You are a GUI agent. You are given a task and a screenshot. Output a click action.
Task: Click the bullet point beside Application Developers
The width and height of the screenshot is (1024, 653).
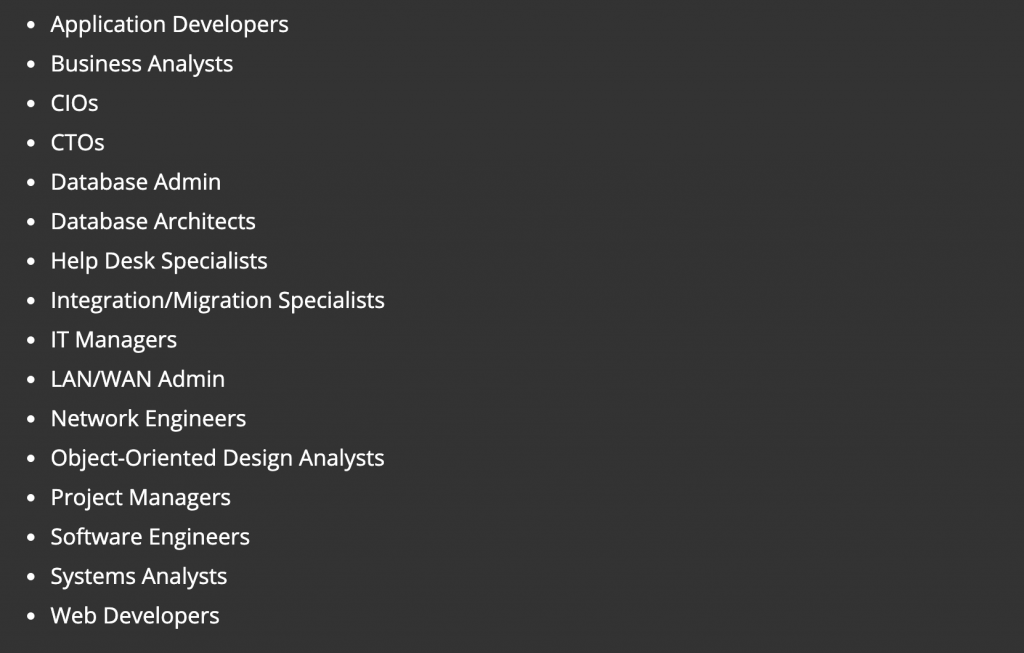click(x=31, y=25)
